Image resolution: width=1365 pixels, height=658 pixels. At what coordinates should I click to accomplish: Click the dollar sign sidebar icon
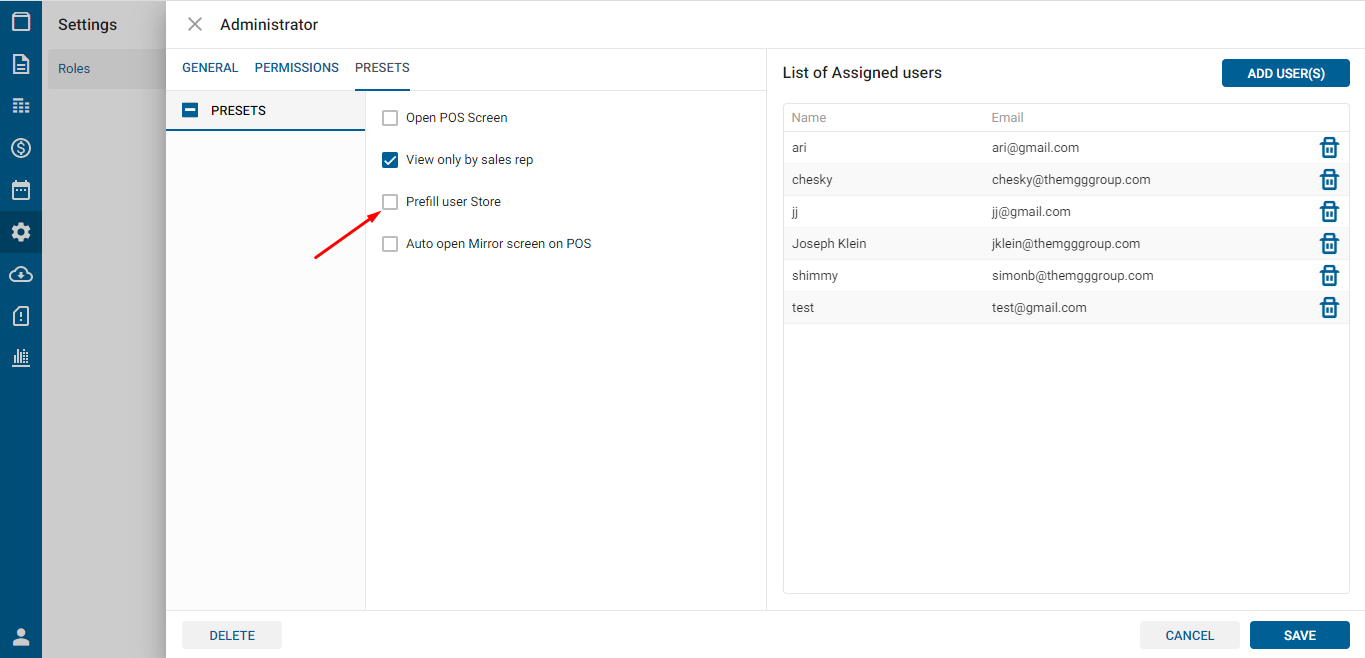point(21,148)
